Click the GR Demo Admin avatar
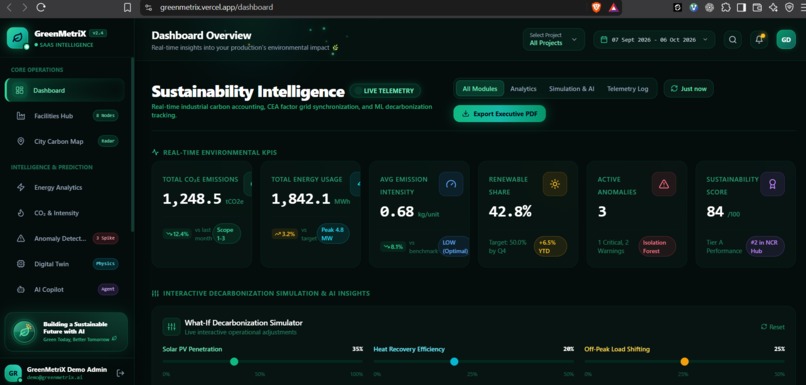The image size is (806, 385). [12, 373]
